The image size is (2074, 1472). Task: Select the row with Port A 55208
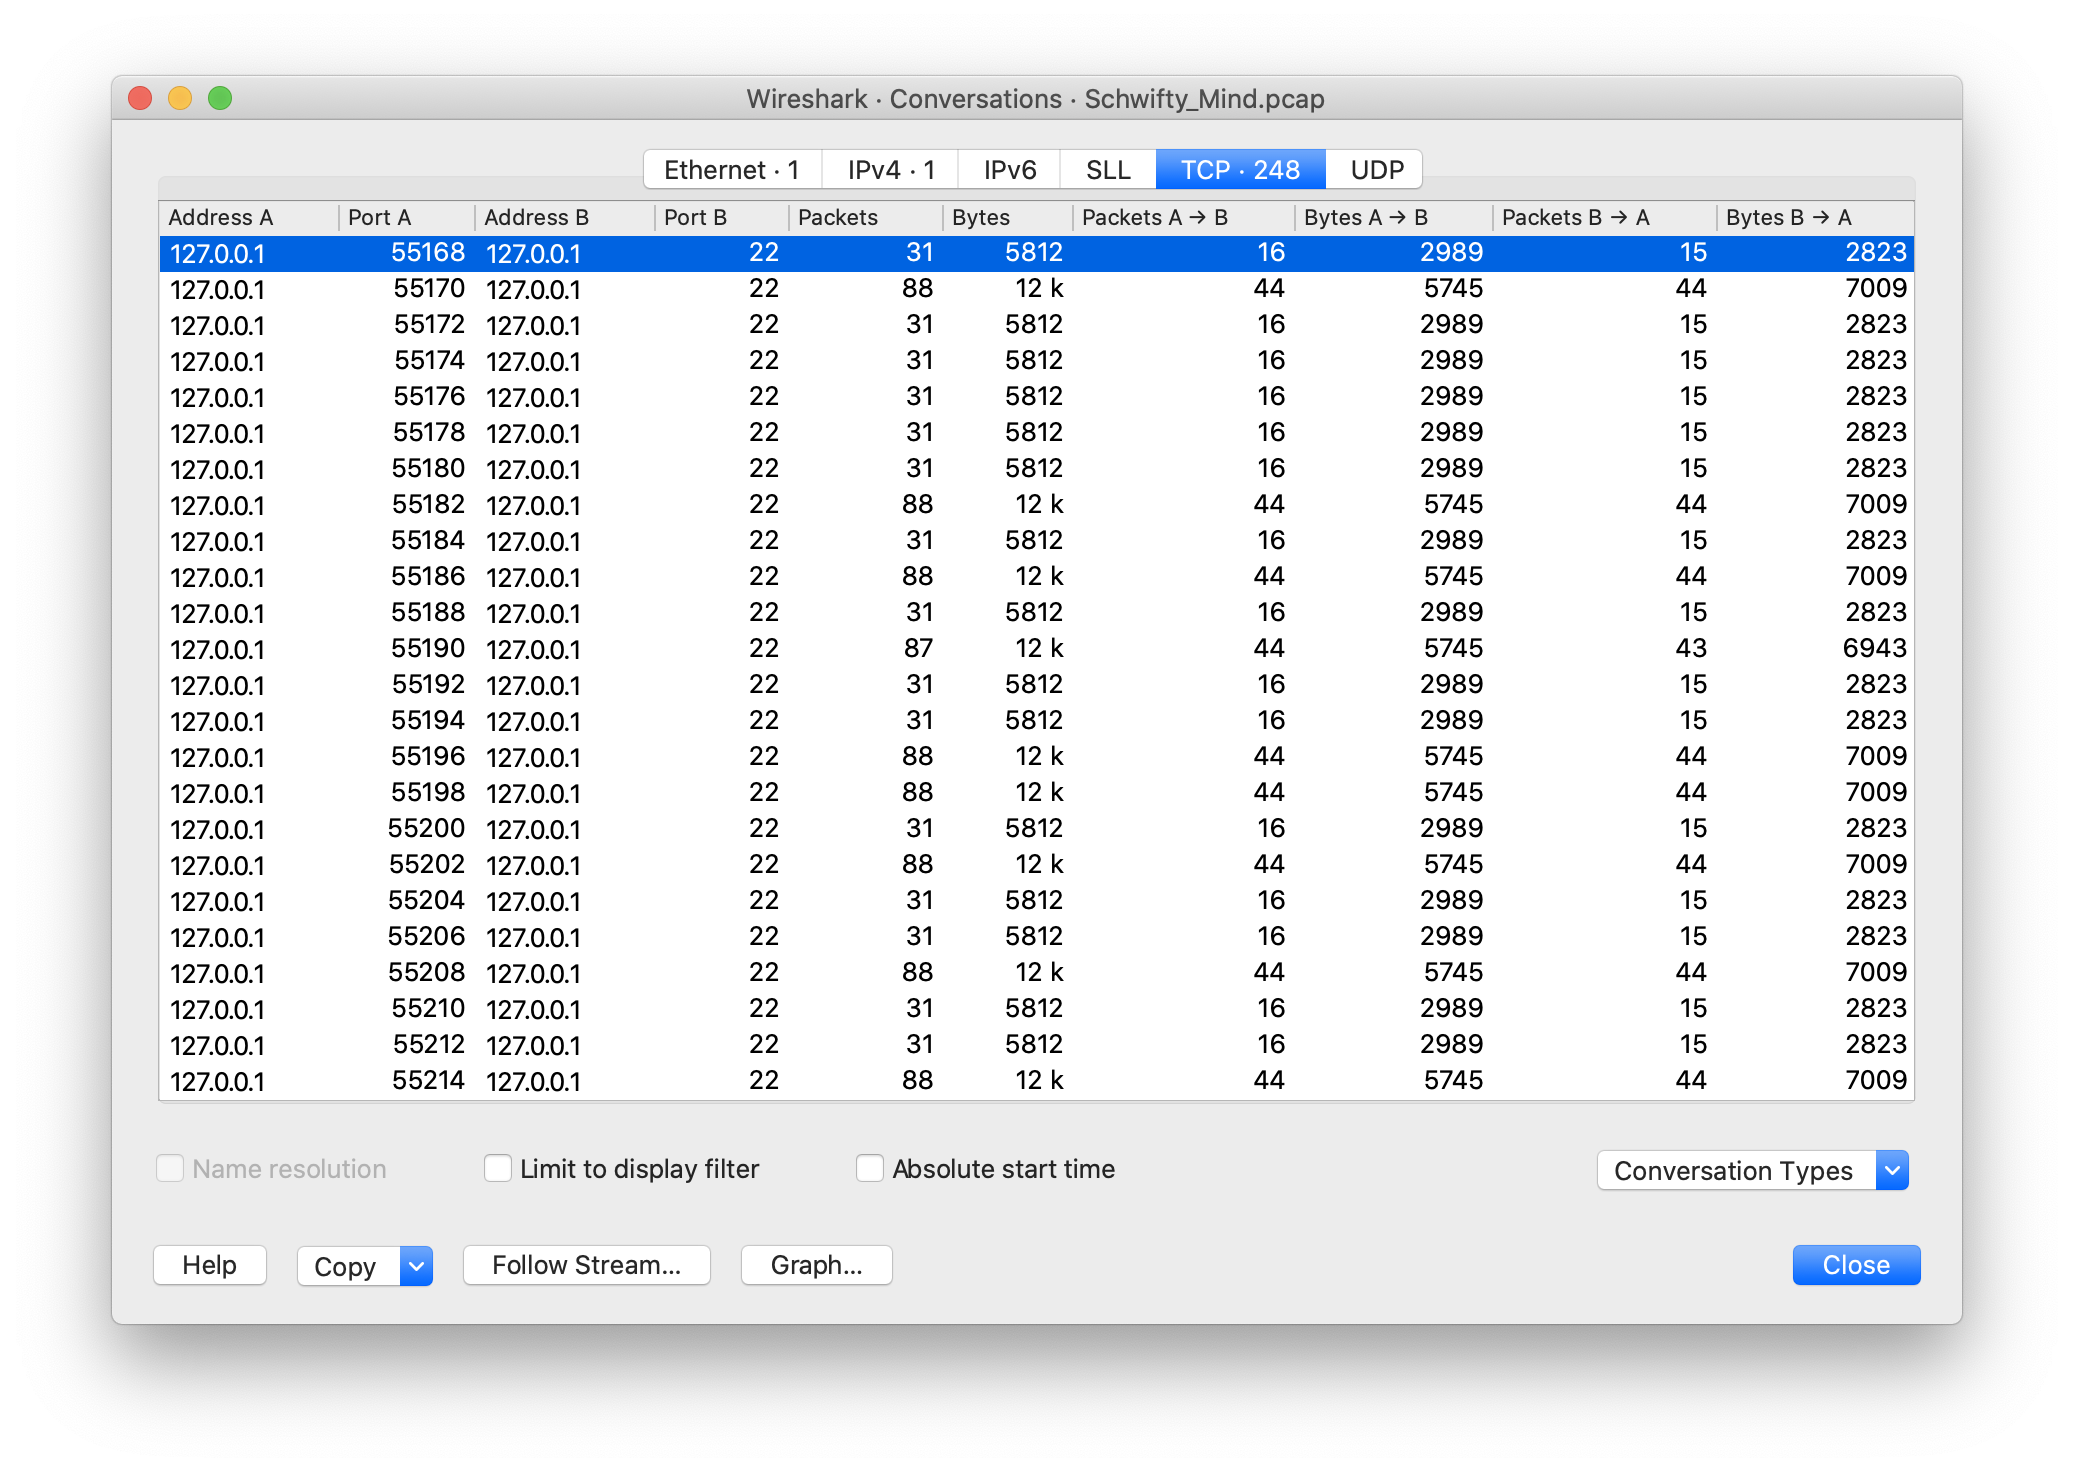(x=1037, y=973)
